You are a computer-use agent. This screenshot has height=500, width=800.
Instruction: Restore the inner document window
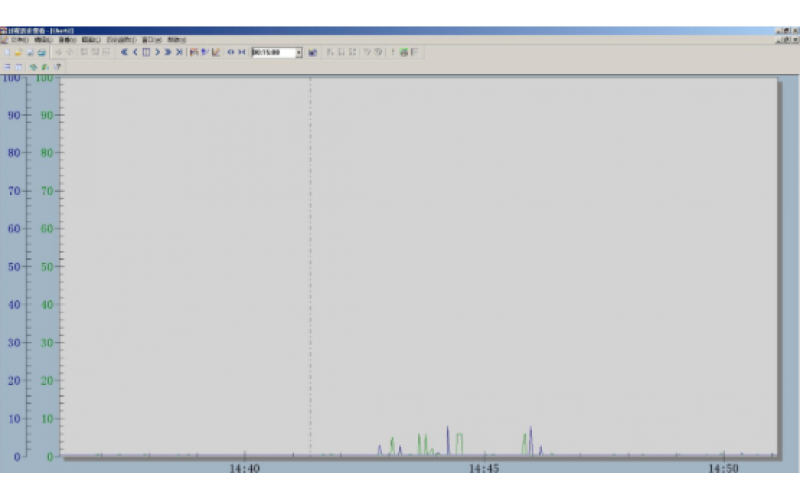(785, 39)
